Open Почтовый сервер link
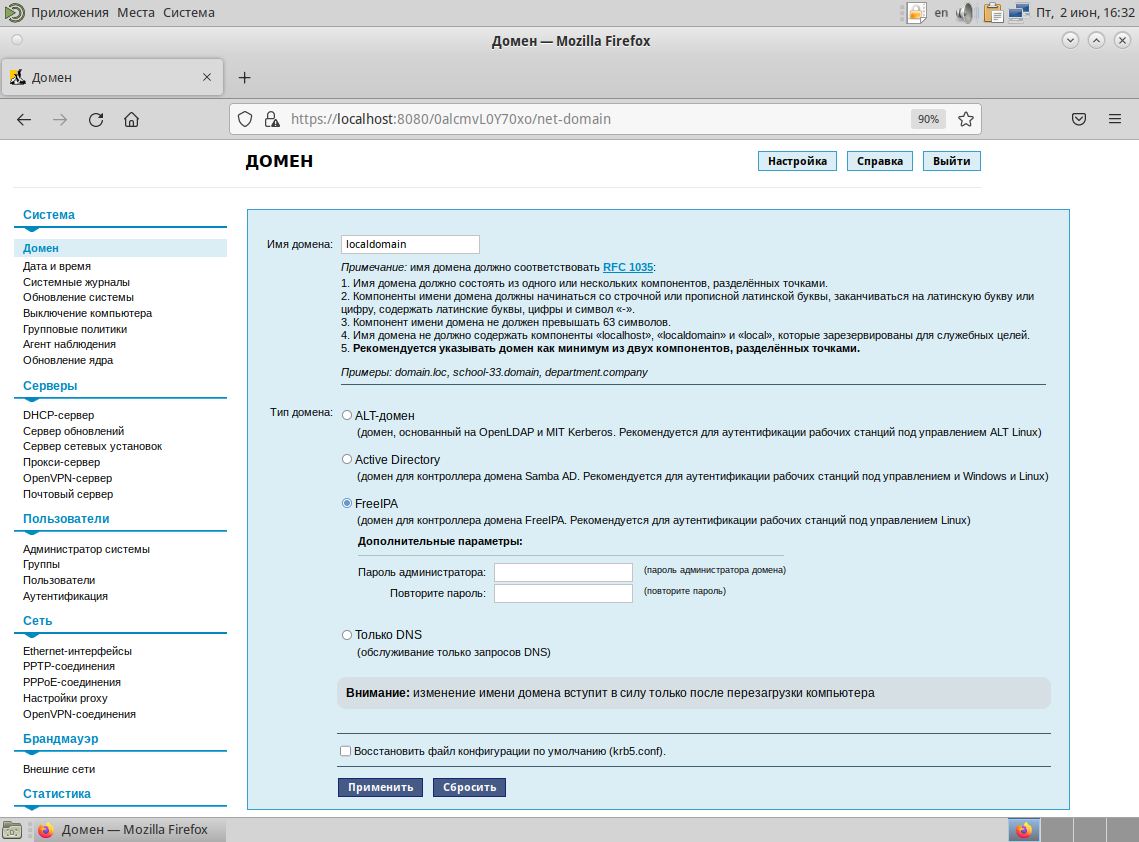 click(68, 494)
